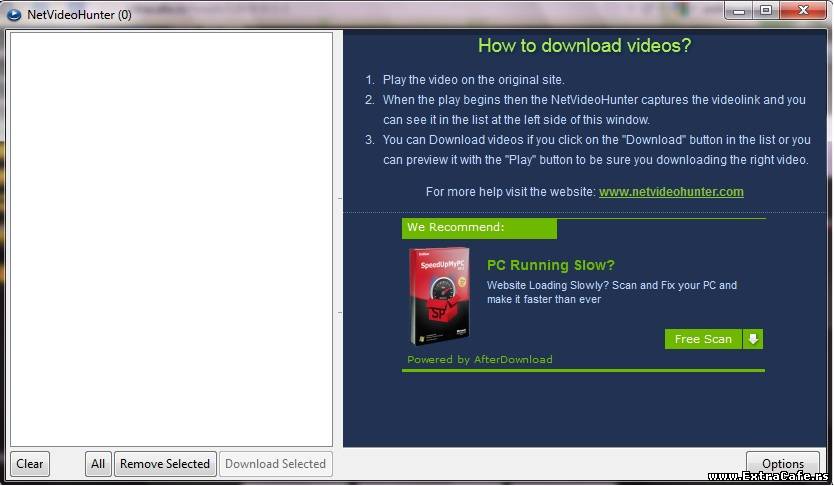
Task: Click the Clear button
Action: (30, 464)
